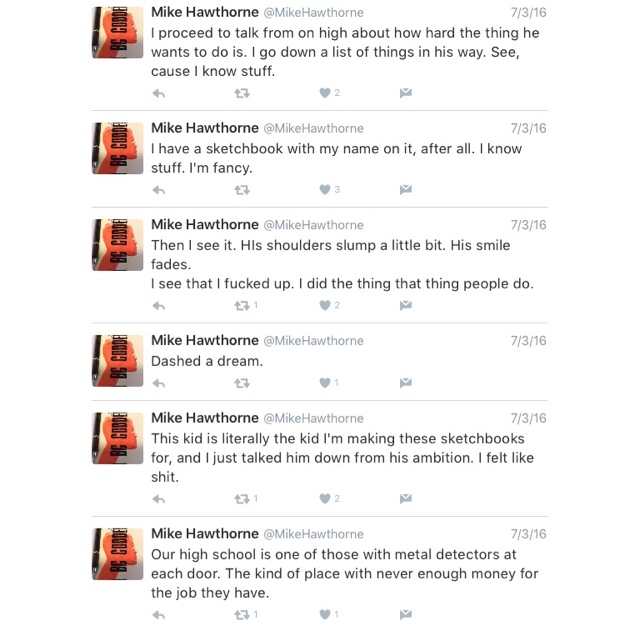Retweet the 'This kid is literally' tweet
640x631 pixels.
click(242, 499)
